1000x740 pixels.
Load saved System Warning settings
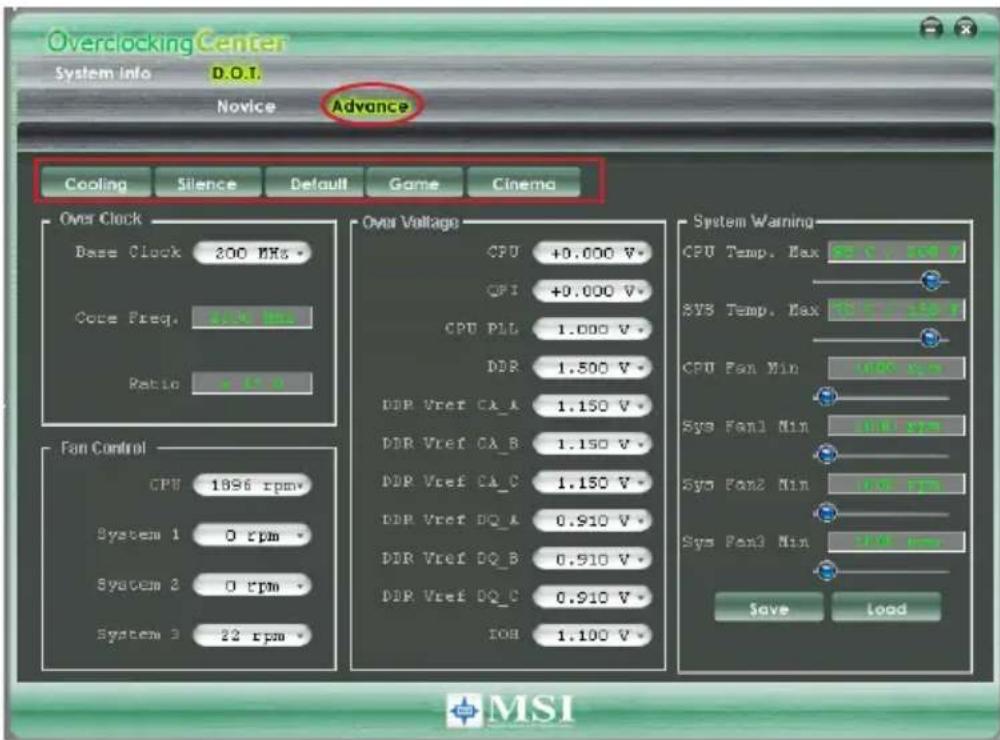tap(886, 607)
